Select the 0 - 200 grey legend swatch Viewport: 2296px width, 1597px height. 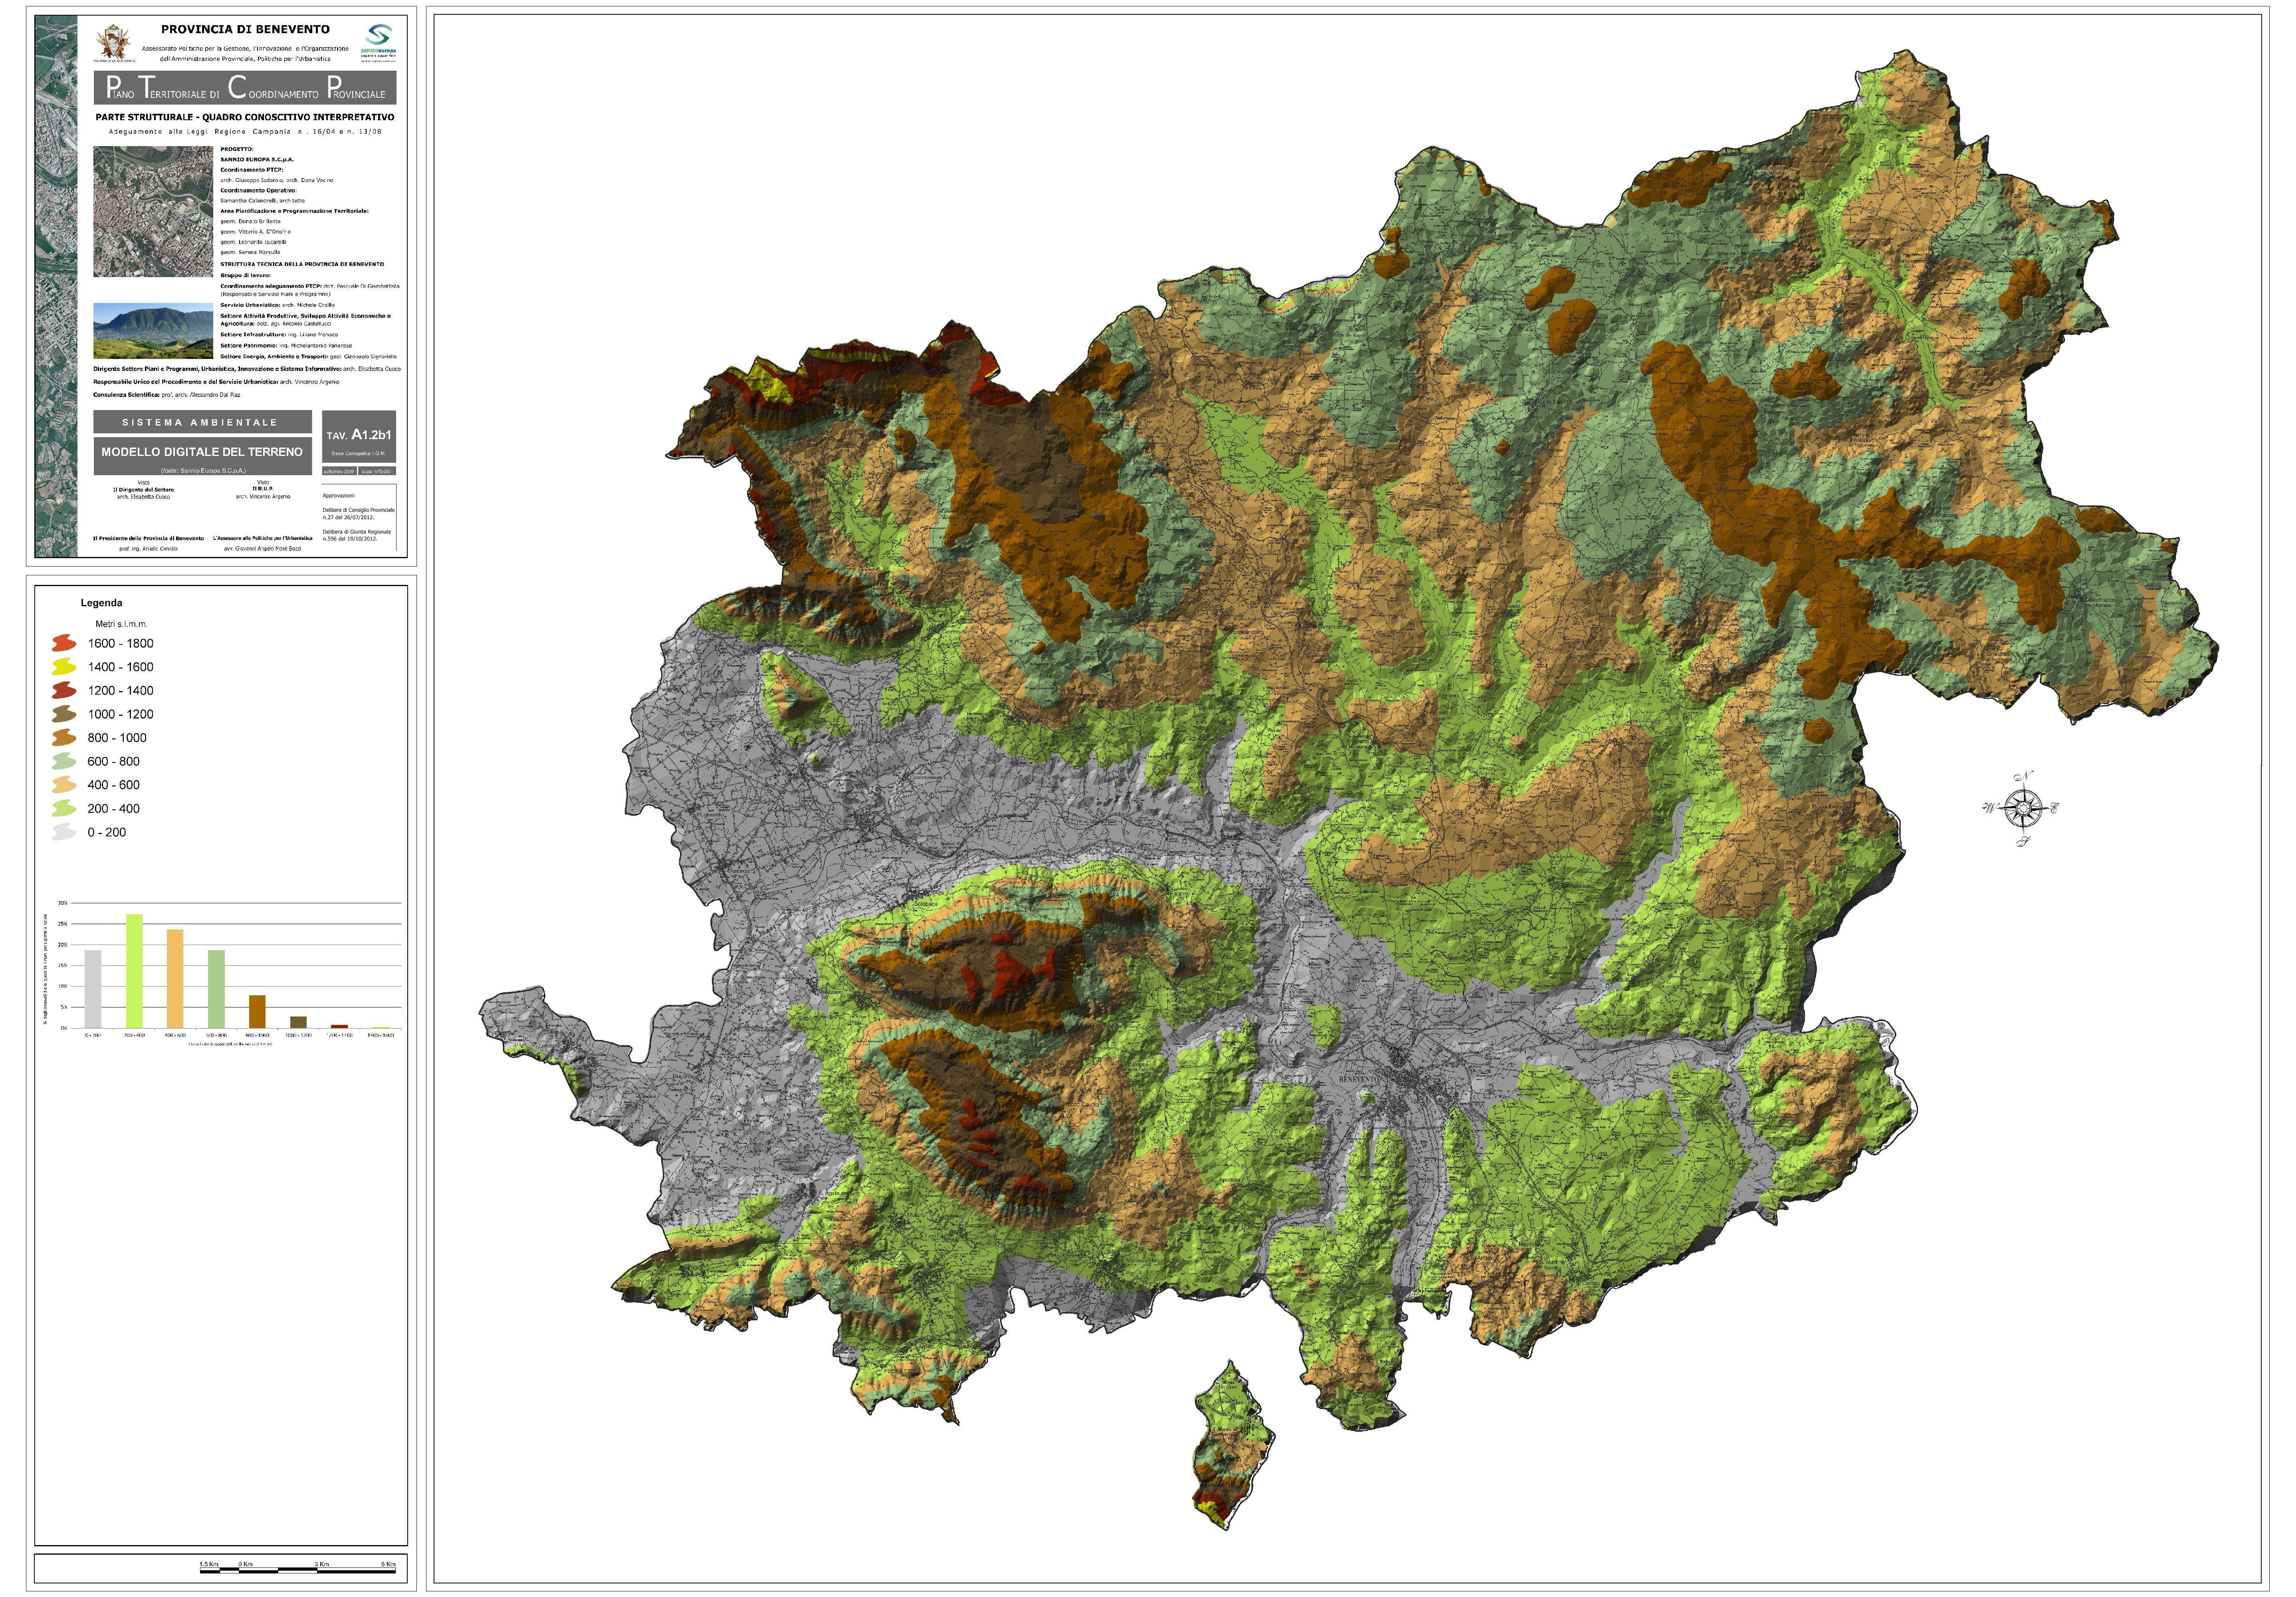(64, 832)
